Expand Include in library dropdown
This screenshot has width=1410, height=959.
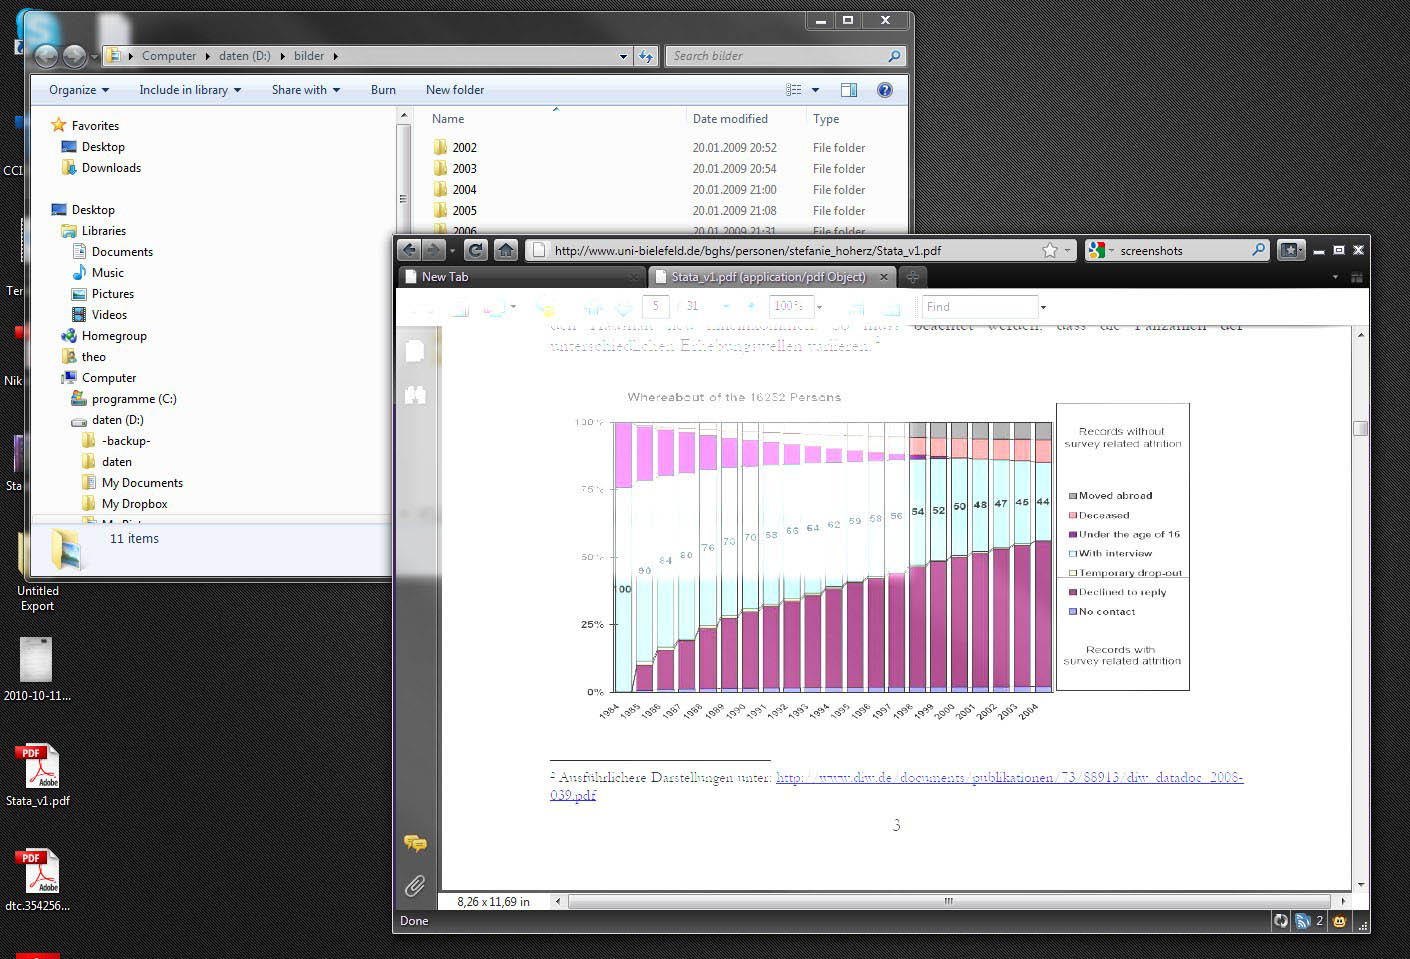pos(190,90)
